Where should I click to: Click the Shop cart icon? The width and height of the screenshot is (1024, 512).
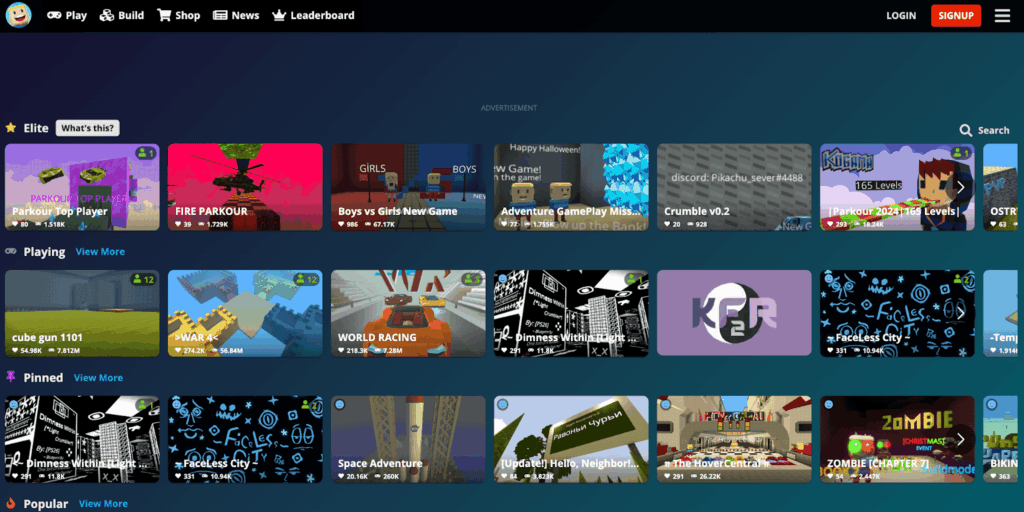[164, 16]
